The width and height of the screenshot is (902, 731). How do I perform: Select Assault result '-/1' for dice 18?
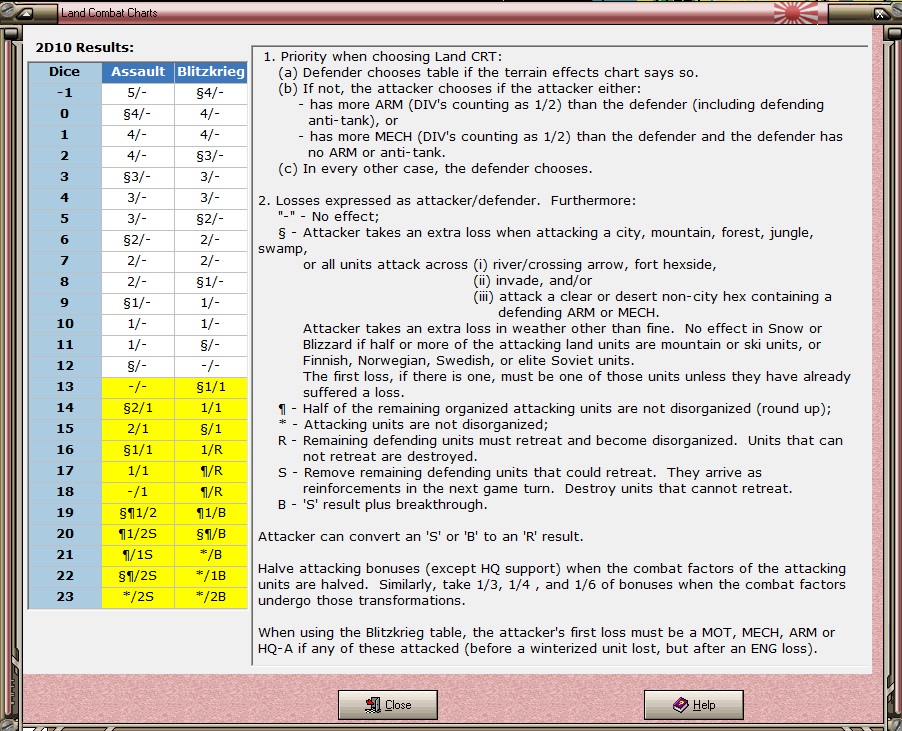(x=138, y=492)
